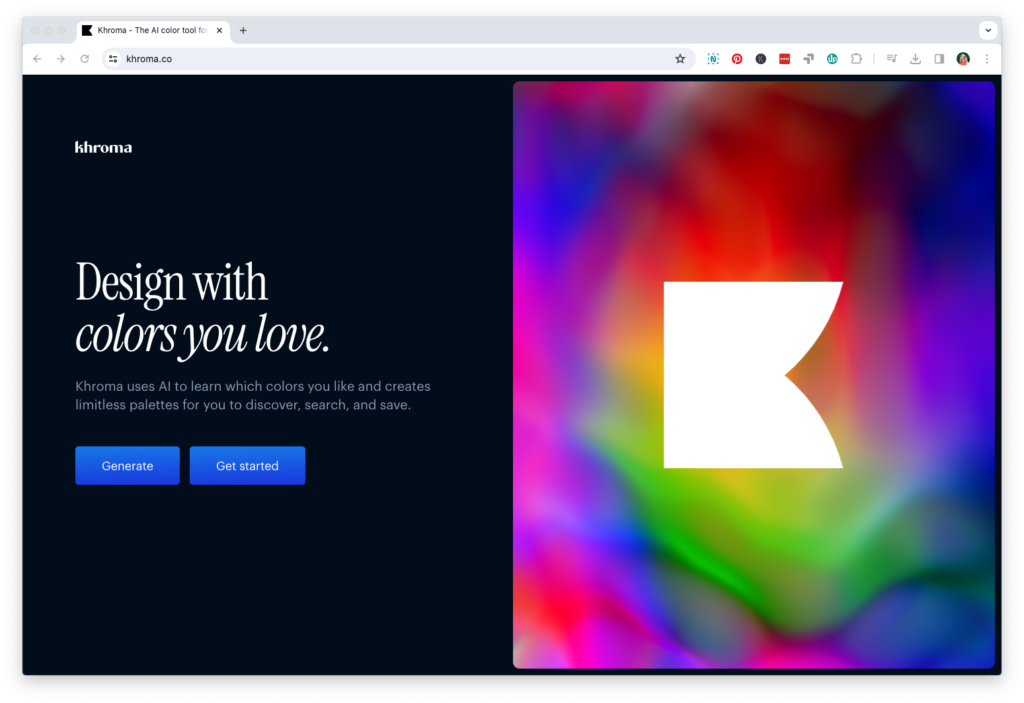Open a new browser tab
The width and height of the screenshot is (1024, 703).
(x=243, y=30)
